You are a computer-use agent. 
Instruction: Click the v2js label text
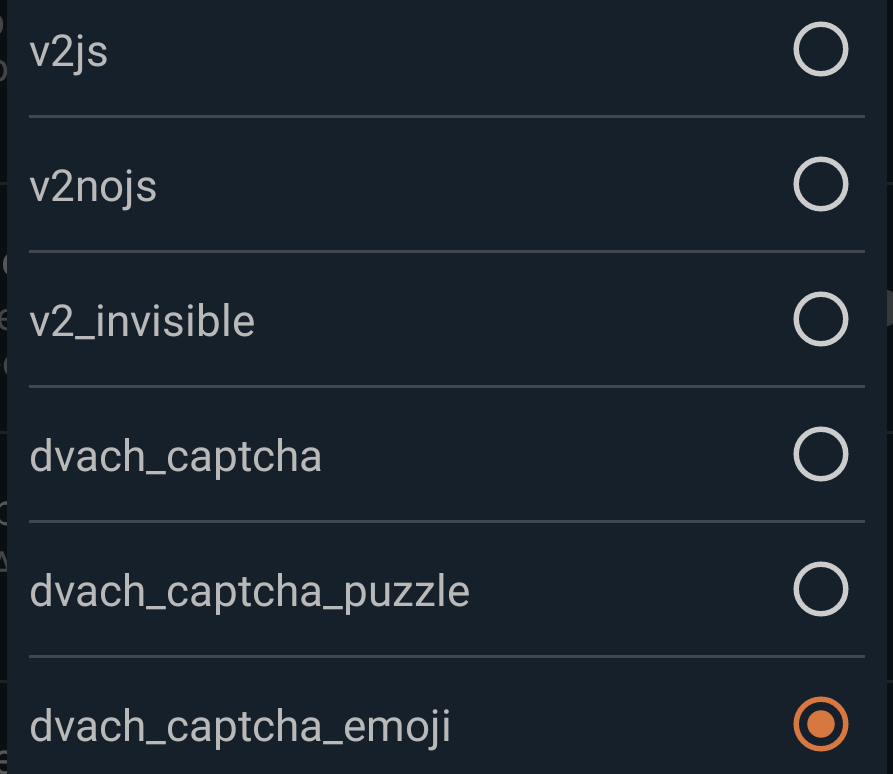pyautogui.click(x=69, y=52)
